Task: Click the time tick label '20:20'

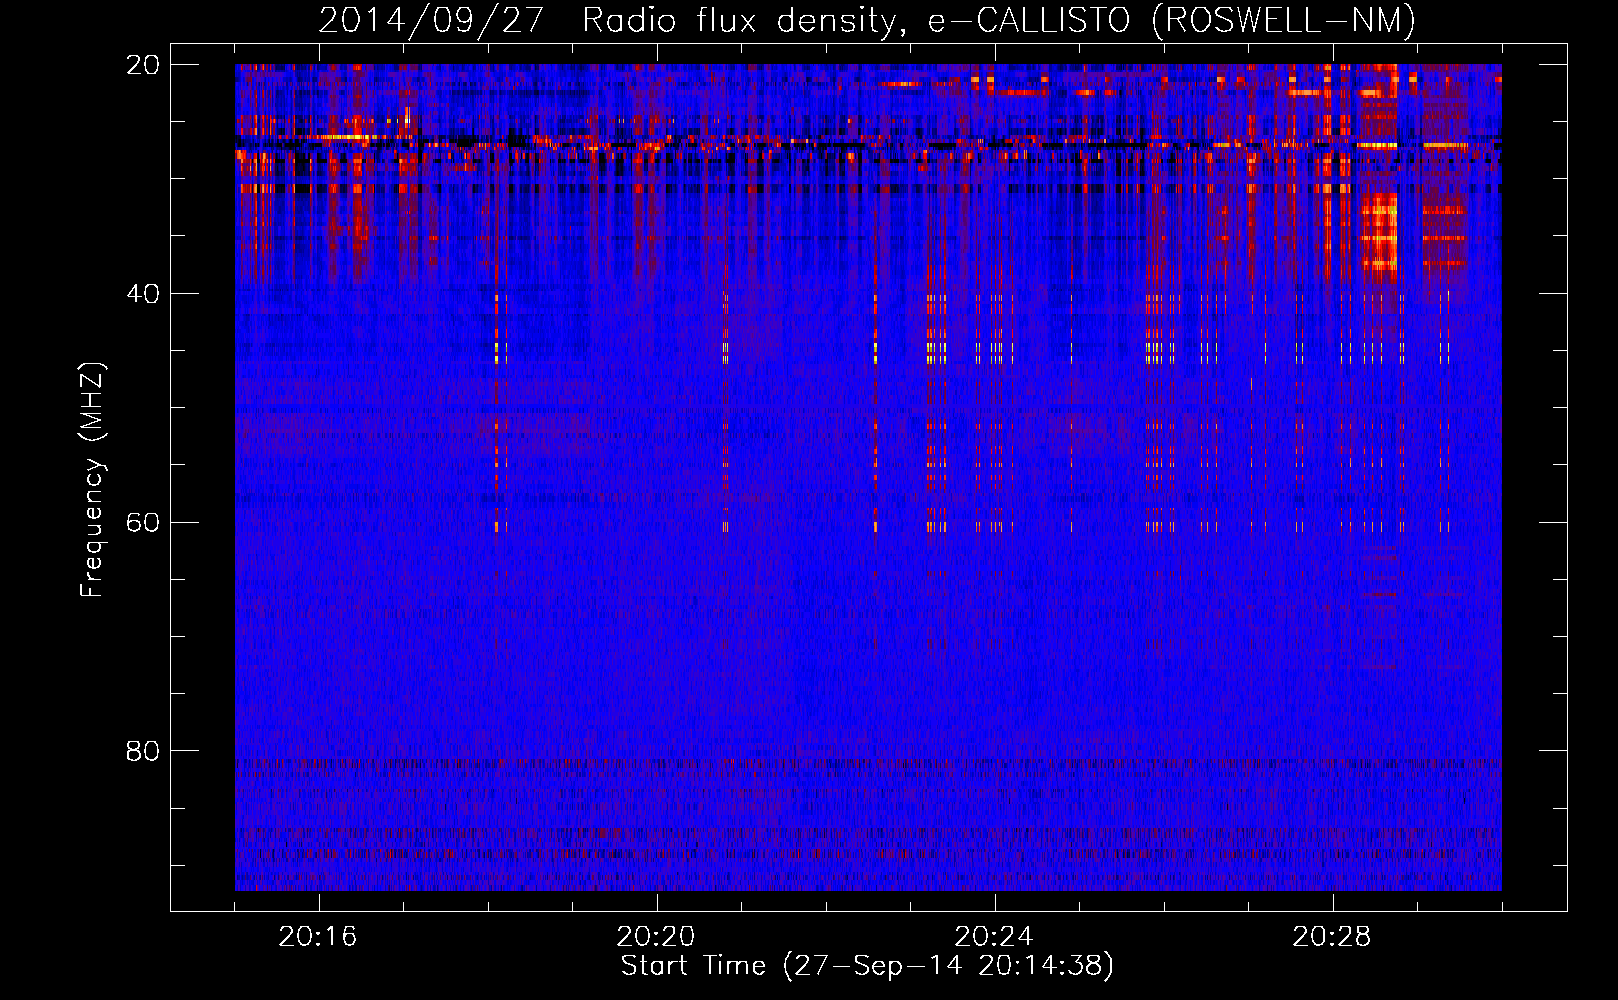Action: click(x=656, y=936)
